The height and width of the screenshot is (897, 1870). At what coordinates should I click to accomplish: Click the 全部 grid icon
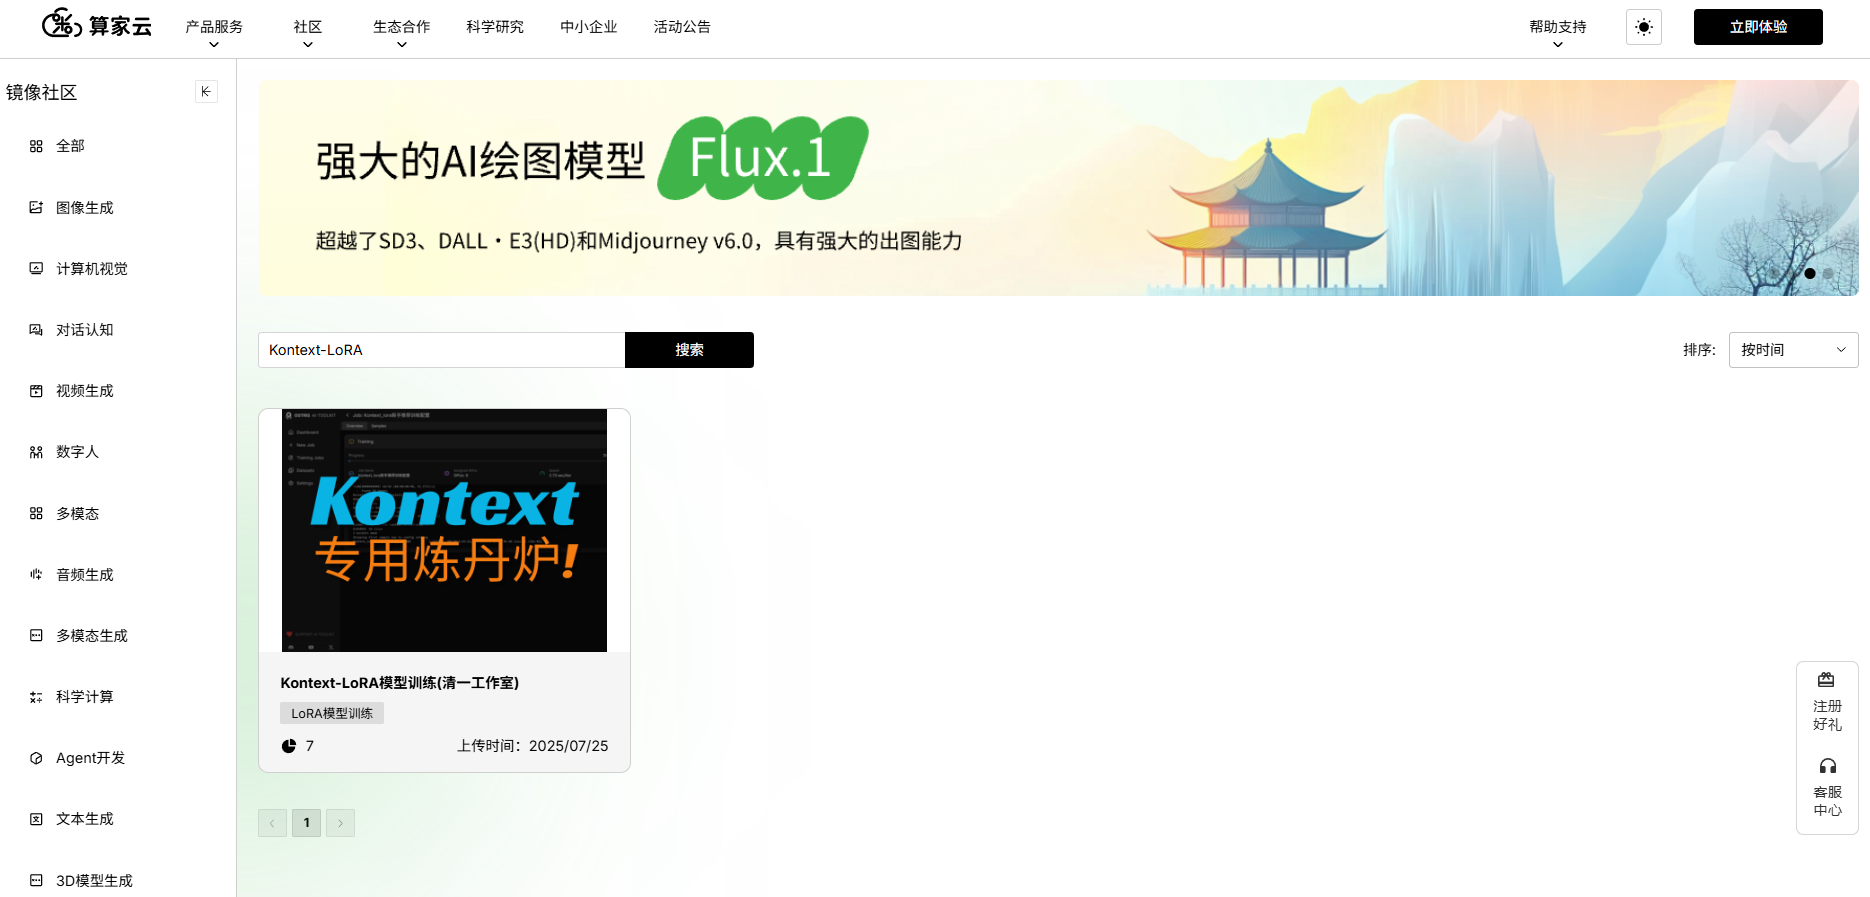tap(36, 146)
